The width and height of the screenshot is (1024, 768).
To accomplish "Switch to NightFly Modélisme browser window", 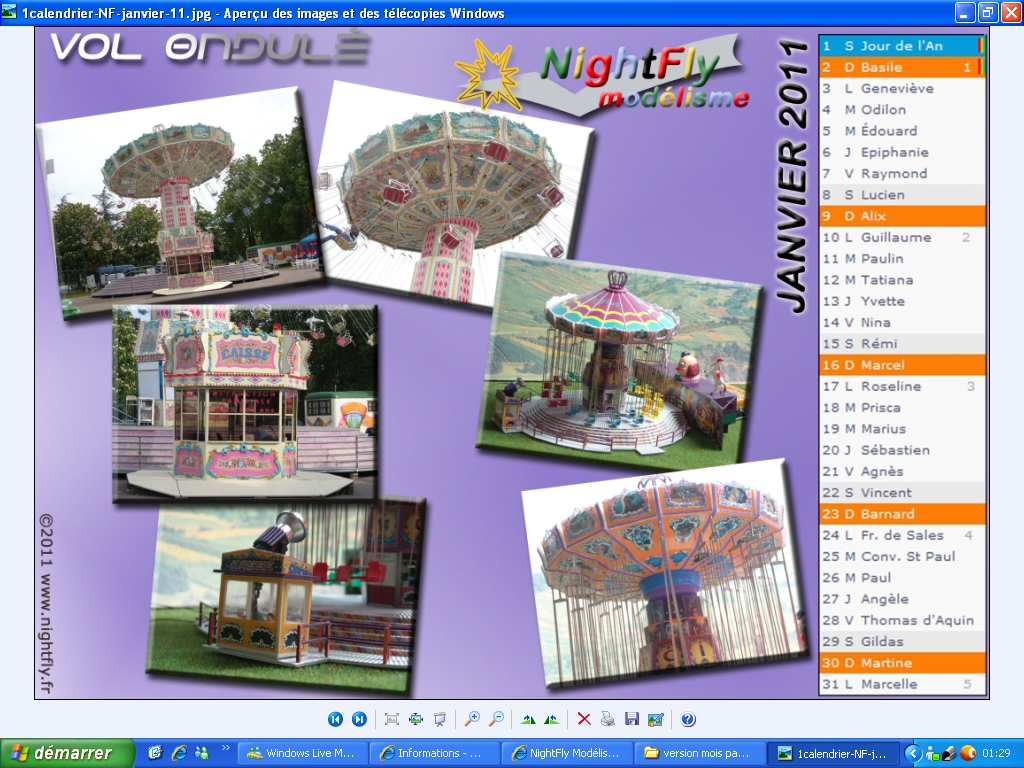I will (566, 753).
